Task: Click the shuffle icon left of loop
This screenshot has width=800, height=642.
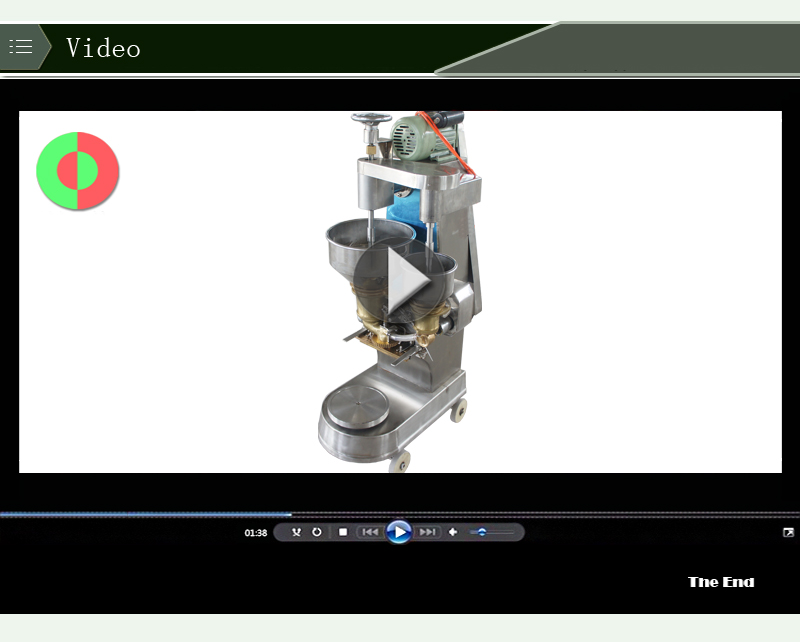Action: (x=295, y=533)
